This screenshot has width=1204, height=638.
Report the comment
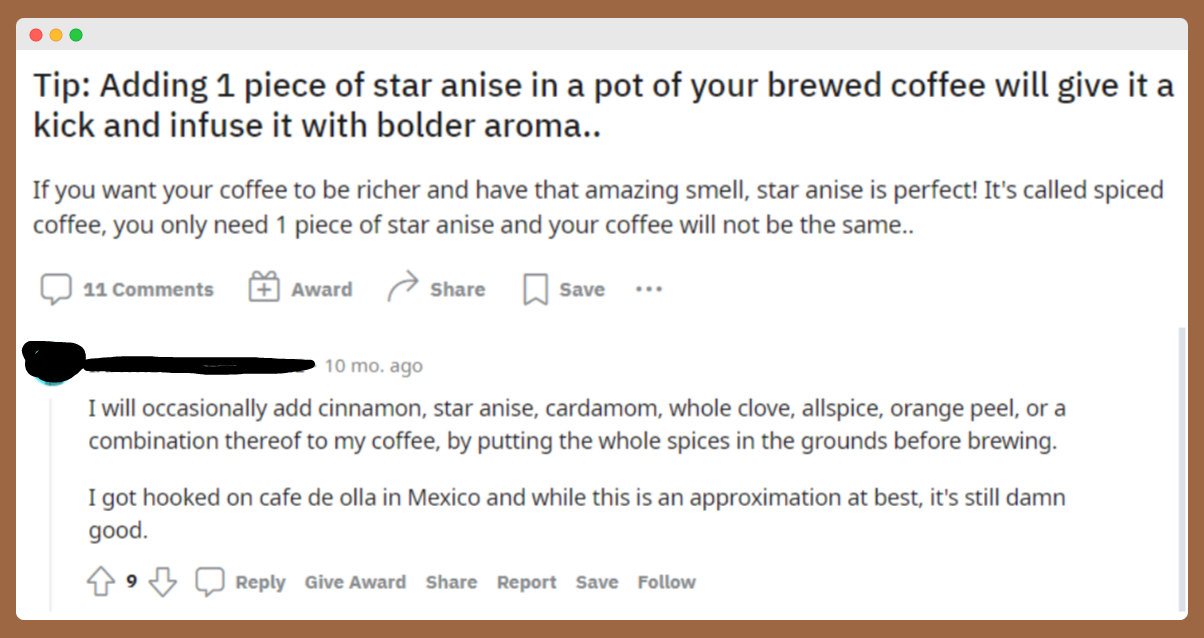click(x=526, y=582)
